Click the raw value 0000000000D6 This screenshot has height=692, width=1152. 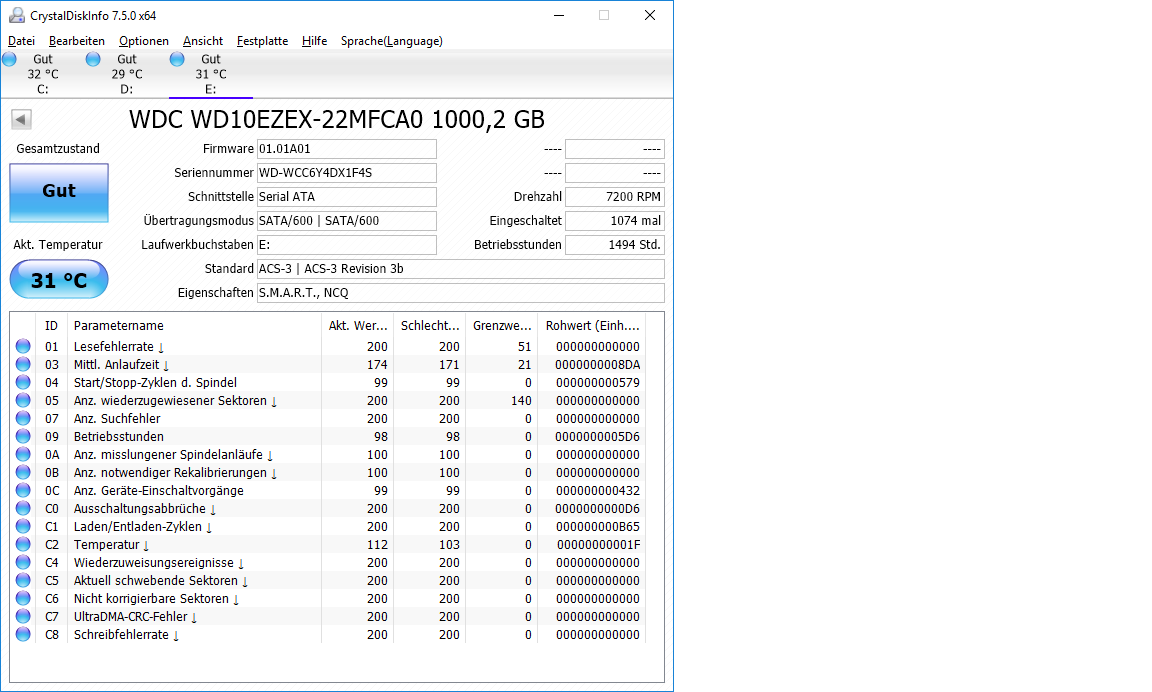point(597,508)
